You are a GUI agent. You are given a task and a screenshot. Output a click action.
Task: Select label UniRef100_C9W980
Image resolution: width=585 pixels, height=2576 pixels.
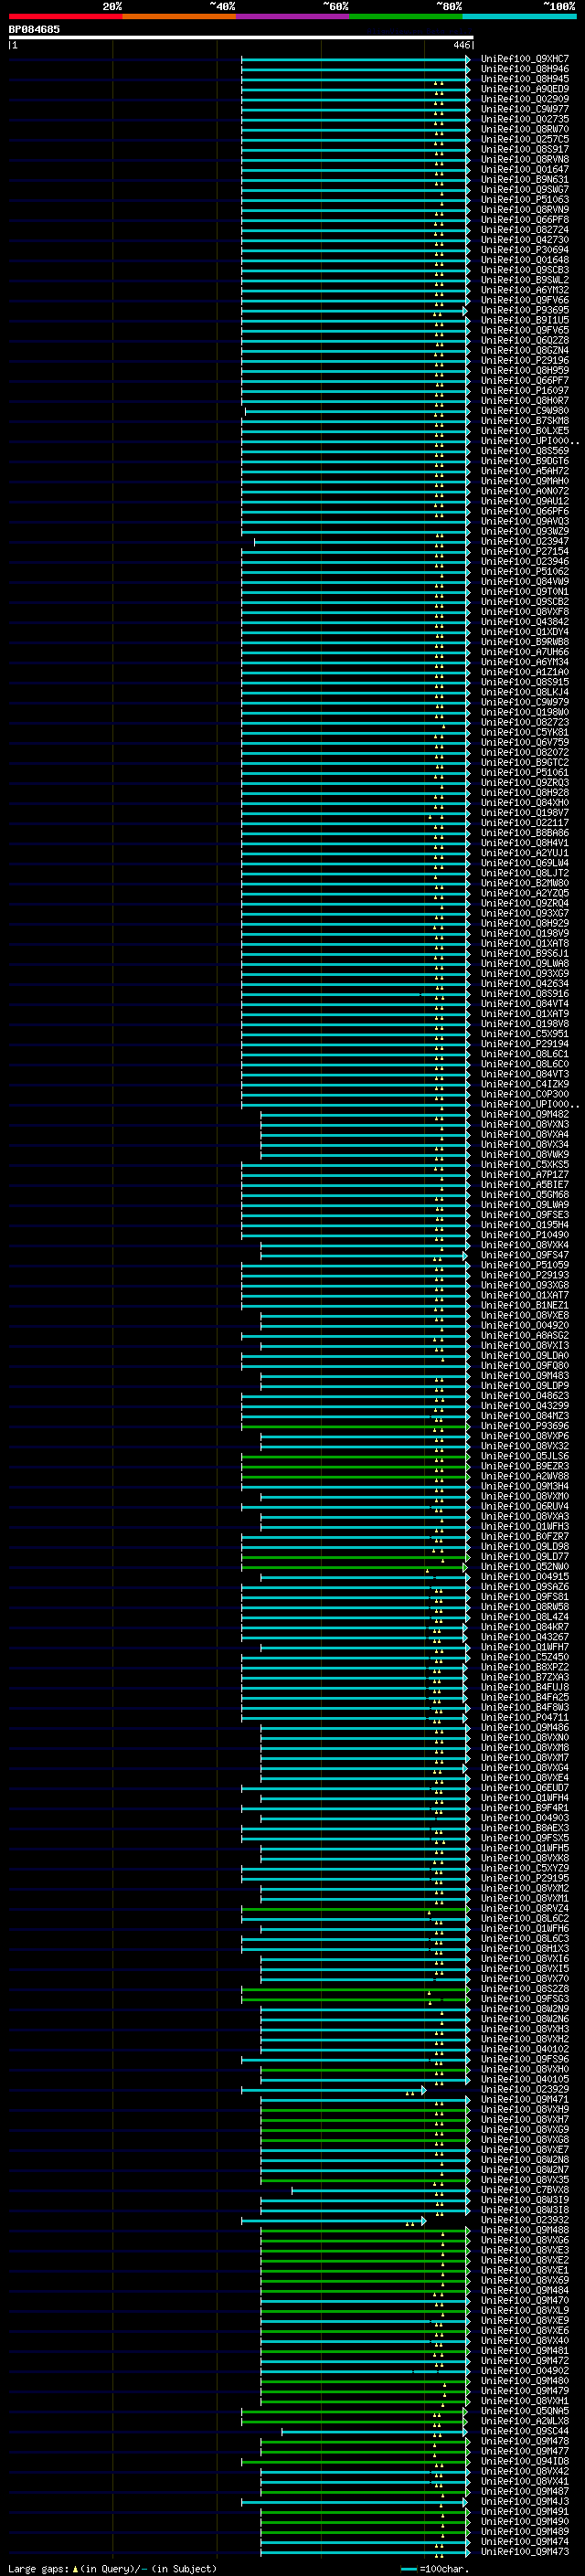point(524,410)
